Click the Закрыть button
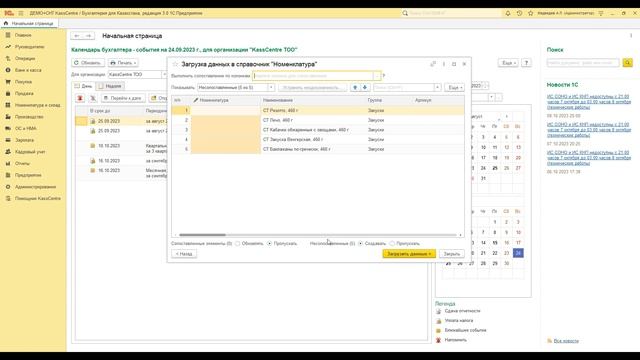This screenshot has width=640, height=360. [x=451, y=254]
